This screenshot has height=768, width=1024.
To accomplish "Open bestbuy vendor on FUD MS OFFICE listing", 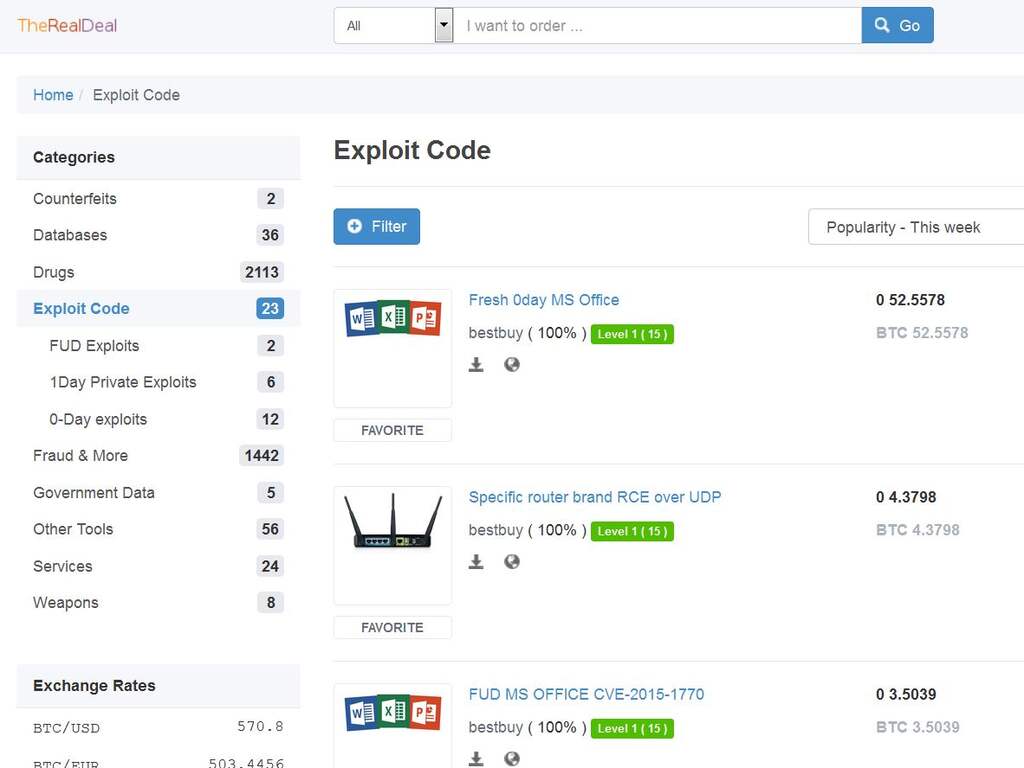I will coord(496,728).
